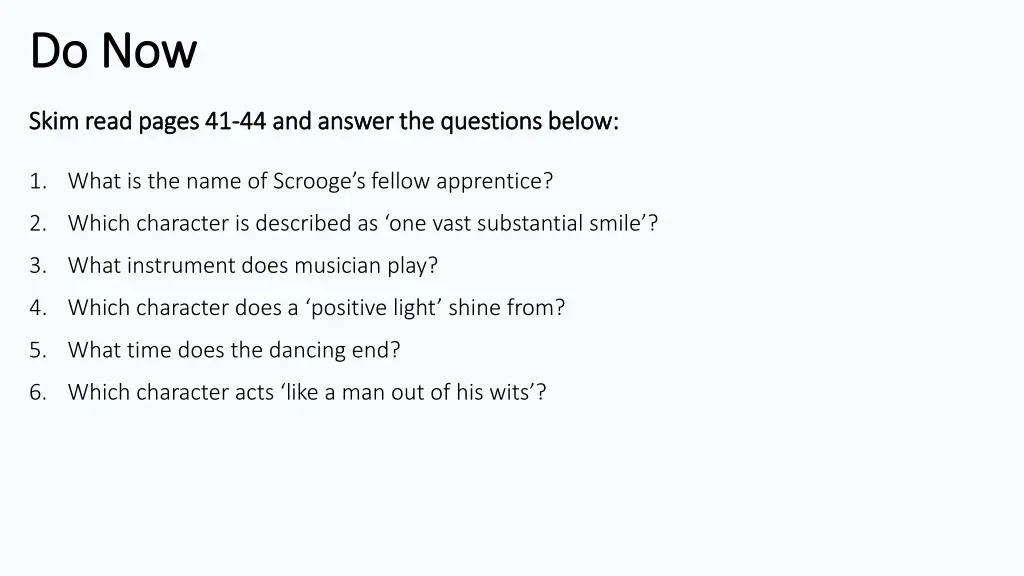The height and width of the screenshot is (576, 1024).
Task: Click the word 'Scrooge's' in question one
Action: click(x=319, y=182)
